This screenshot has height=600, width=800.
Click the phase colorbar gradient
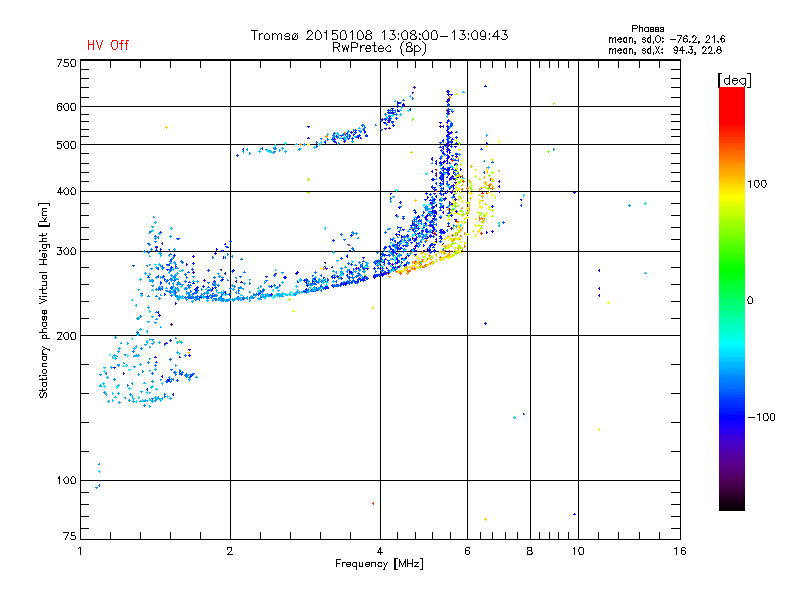[x=732, y=299]
